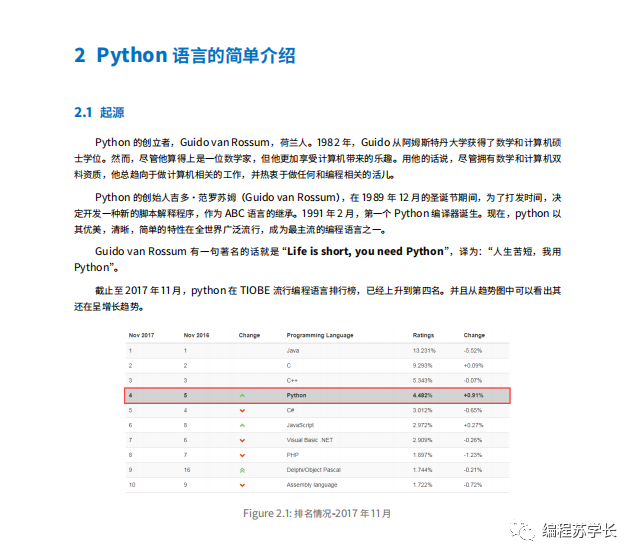Click the rating value "13.231%"
Screen dimensions: 637x559
[x=424, y=351]
